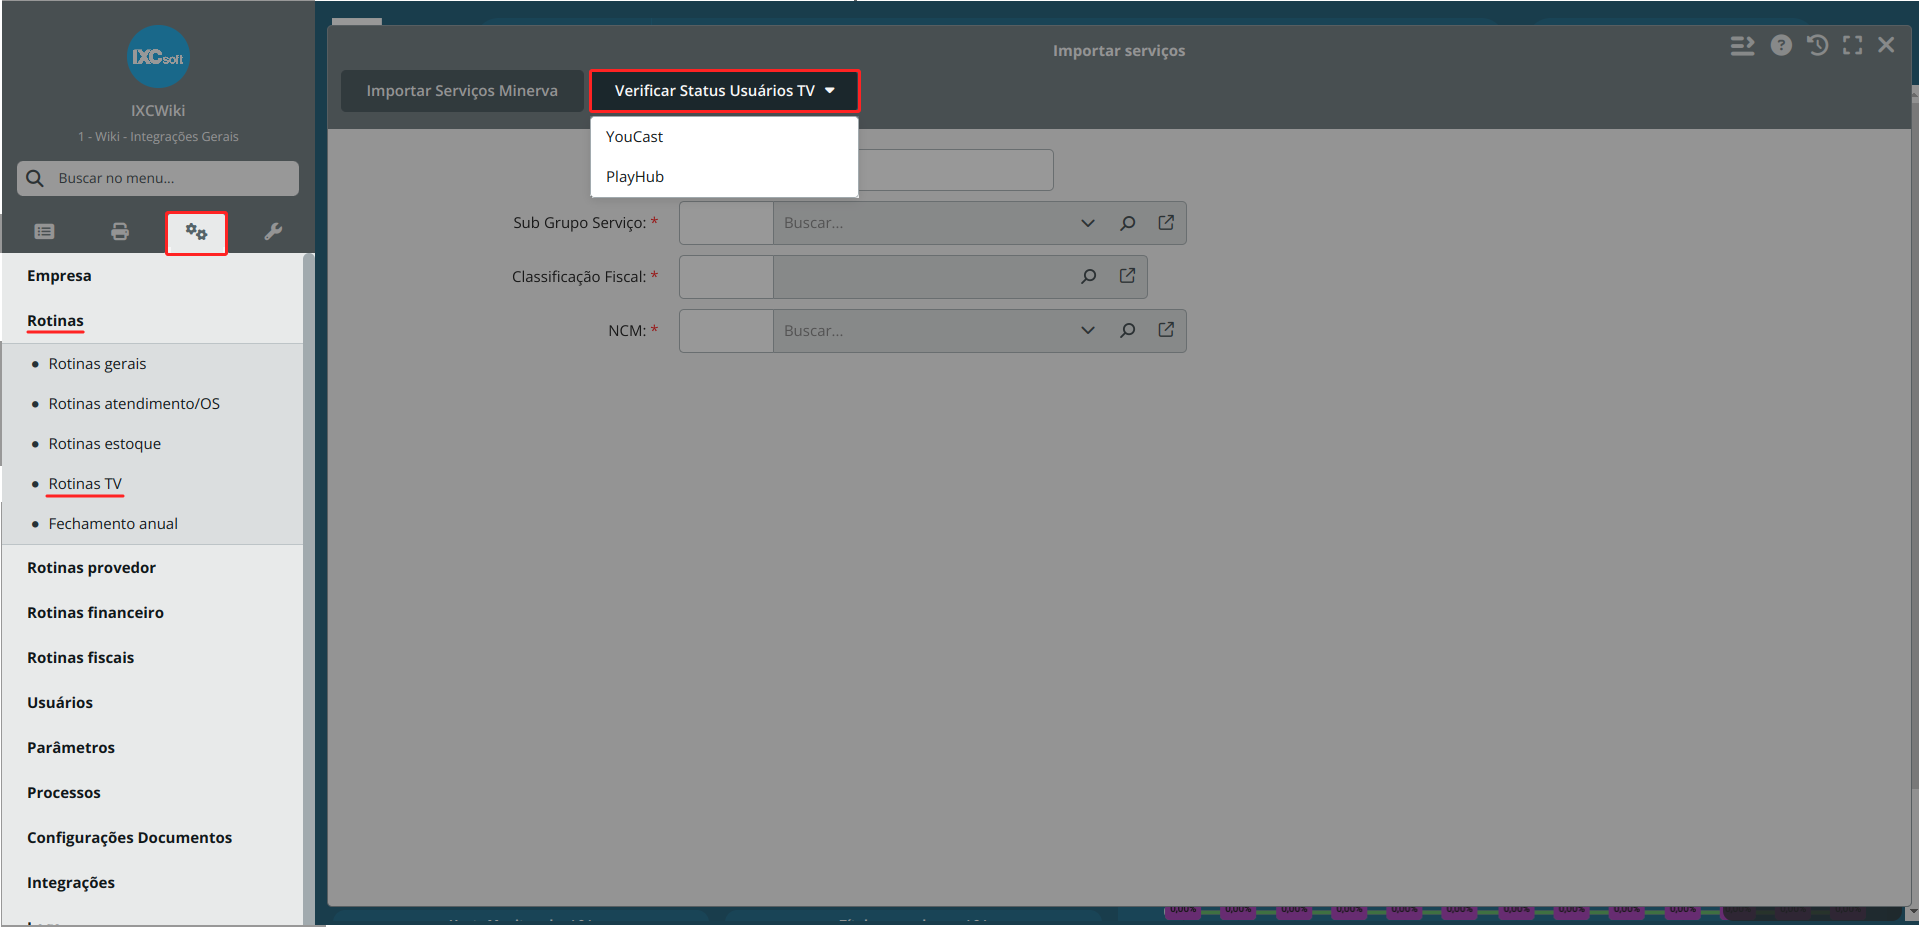Open the wrench tools sidebar tab
This screenshot has height=927, width=1919.
[272, 232]
